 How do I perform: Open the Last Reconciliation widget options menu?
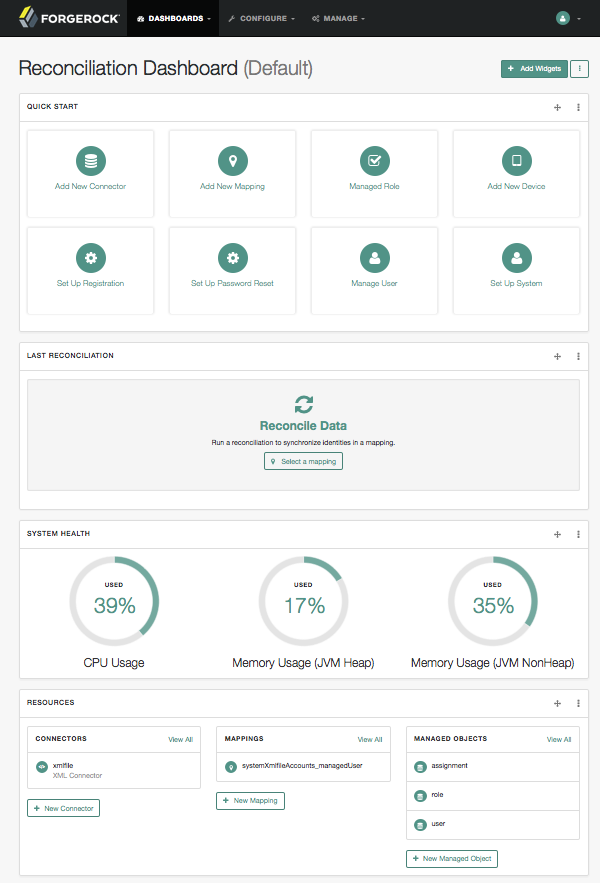(578, 356)
